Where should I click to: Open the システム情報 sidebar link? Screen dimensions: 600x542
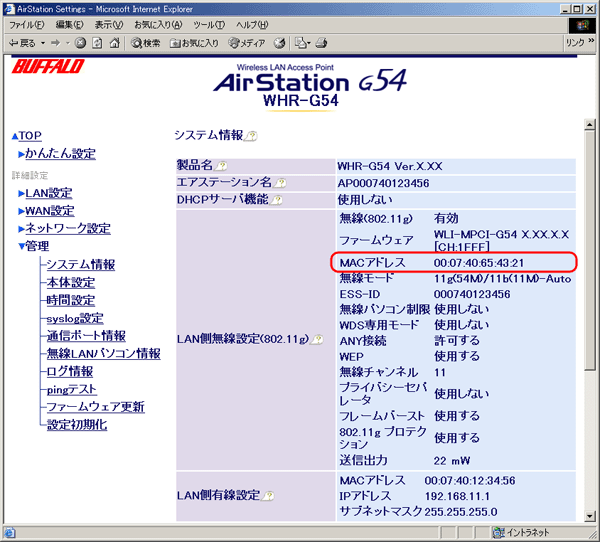click(81, 264)
